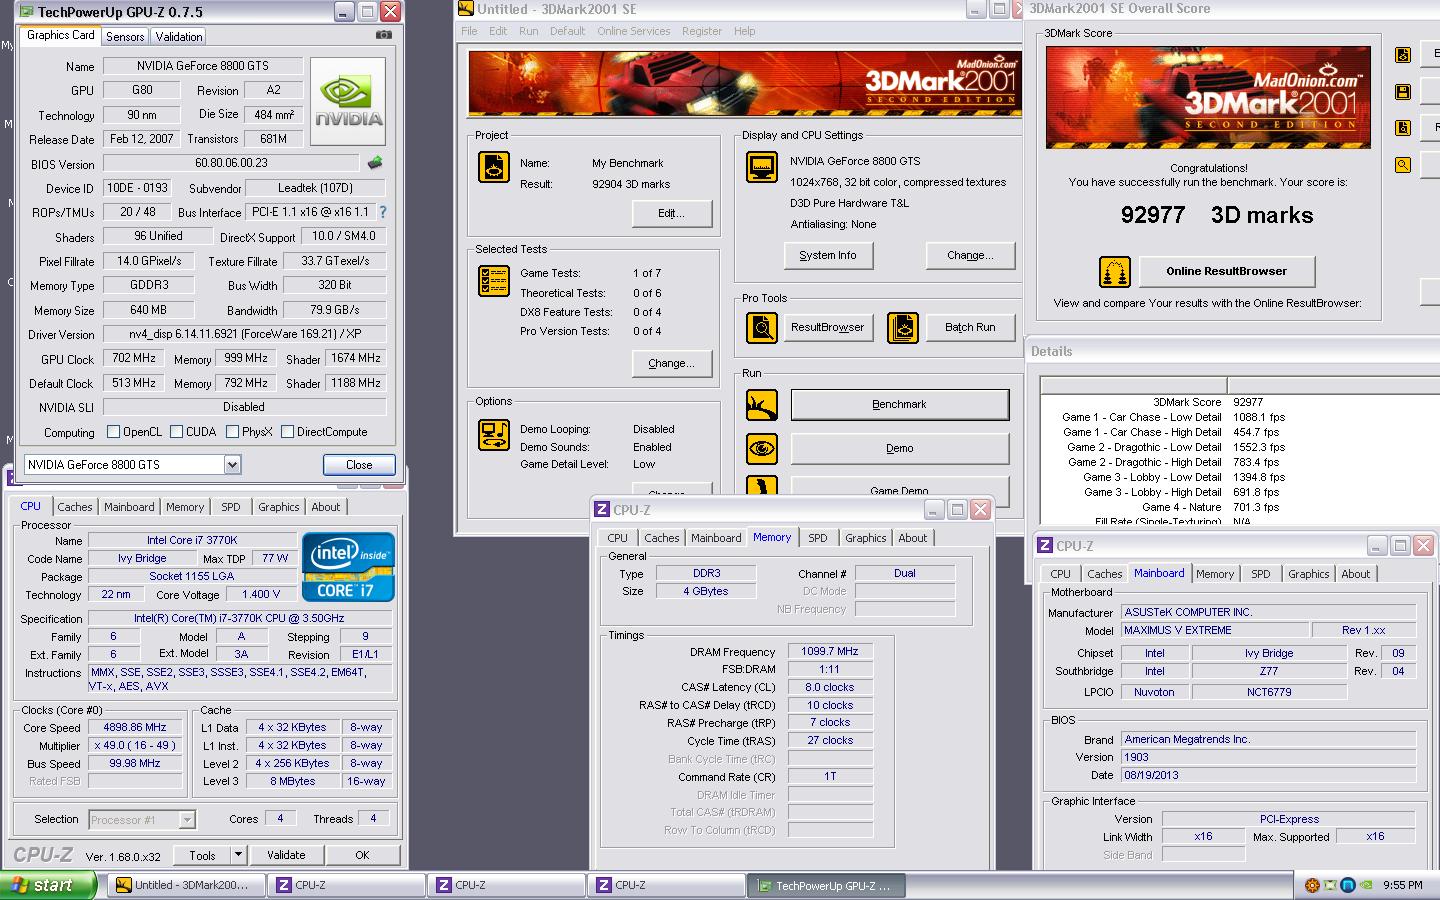Click the Options icon in 3DMark2001
The image size is (1440, 900).
tap(494, 435)
